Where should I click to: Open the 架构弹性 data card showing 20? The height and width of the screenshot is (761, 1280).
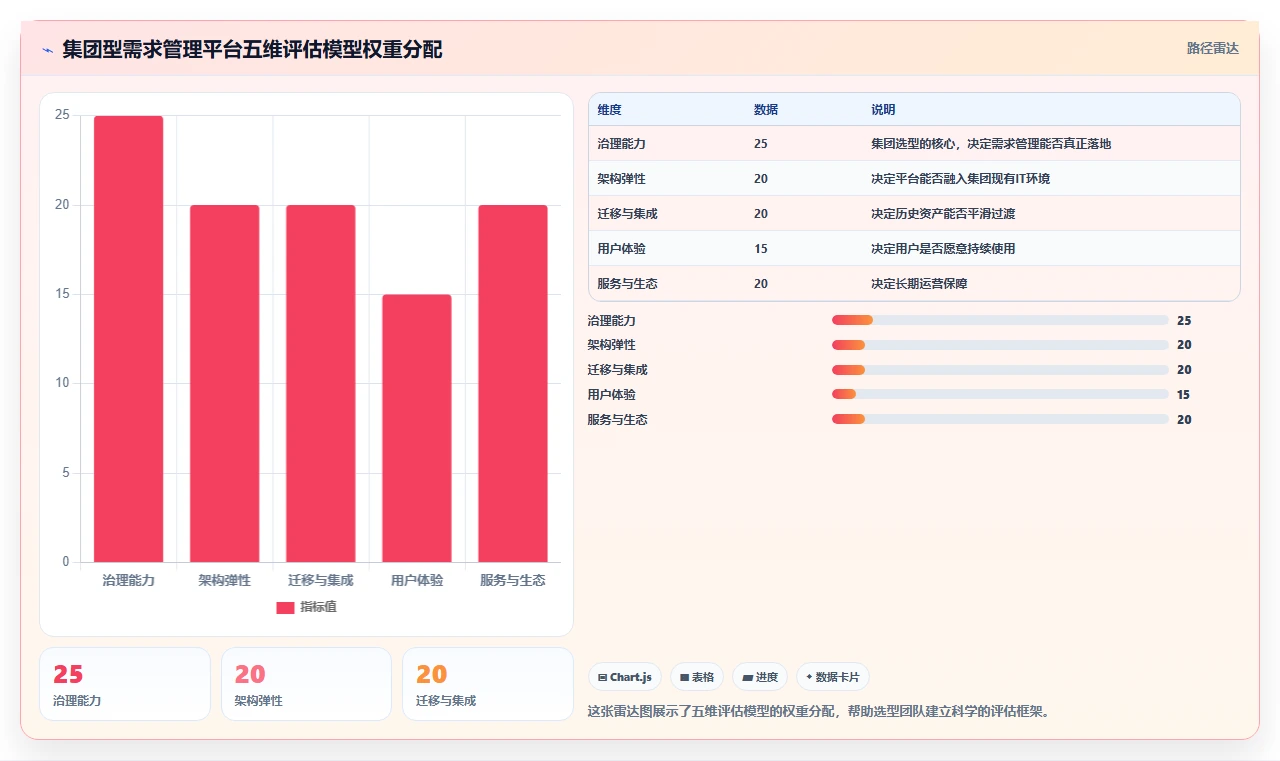point(306,684)
